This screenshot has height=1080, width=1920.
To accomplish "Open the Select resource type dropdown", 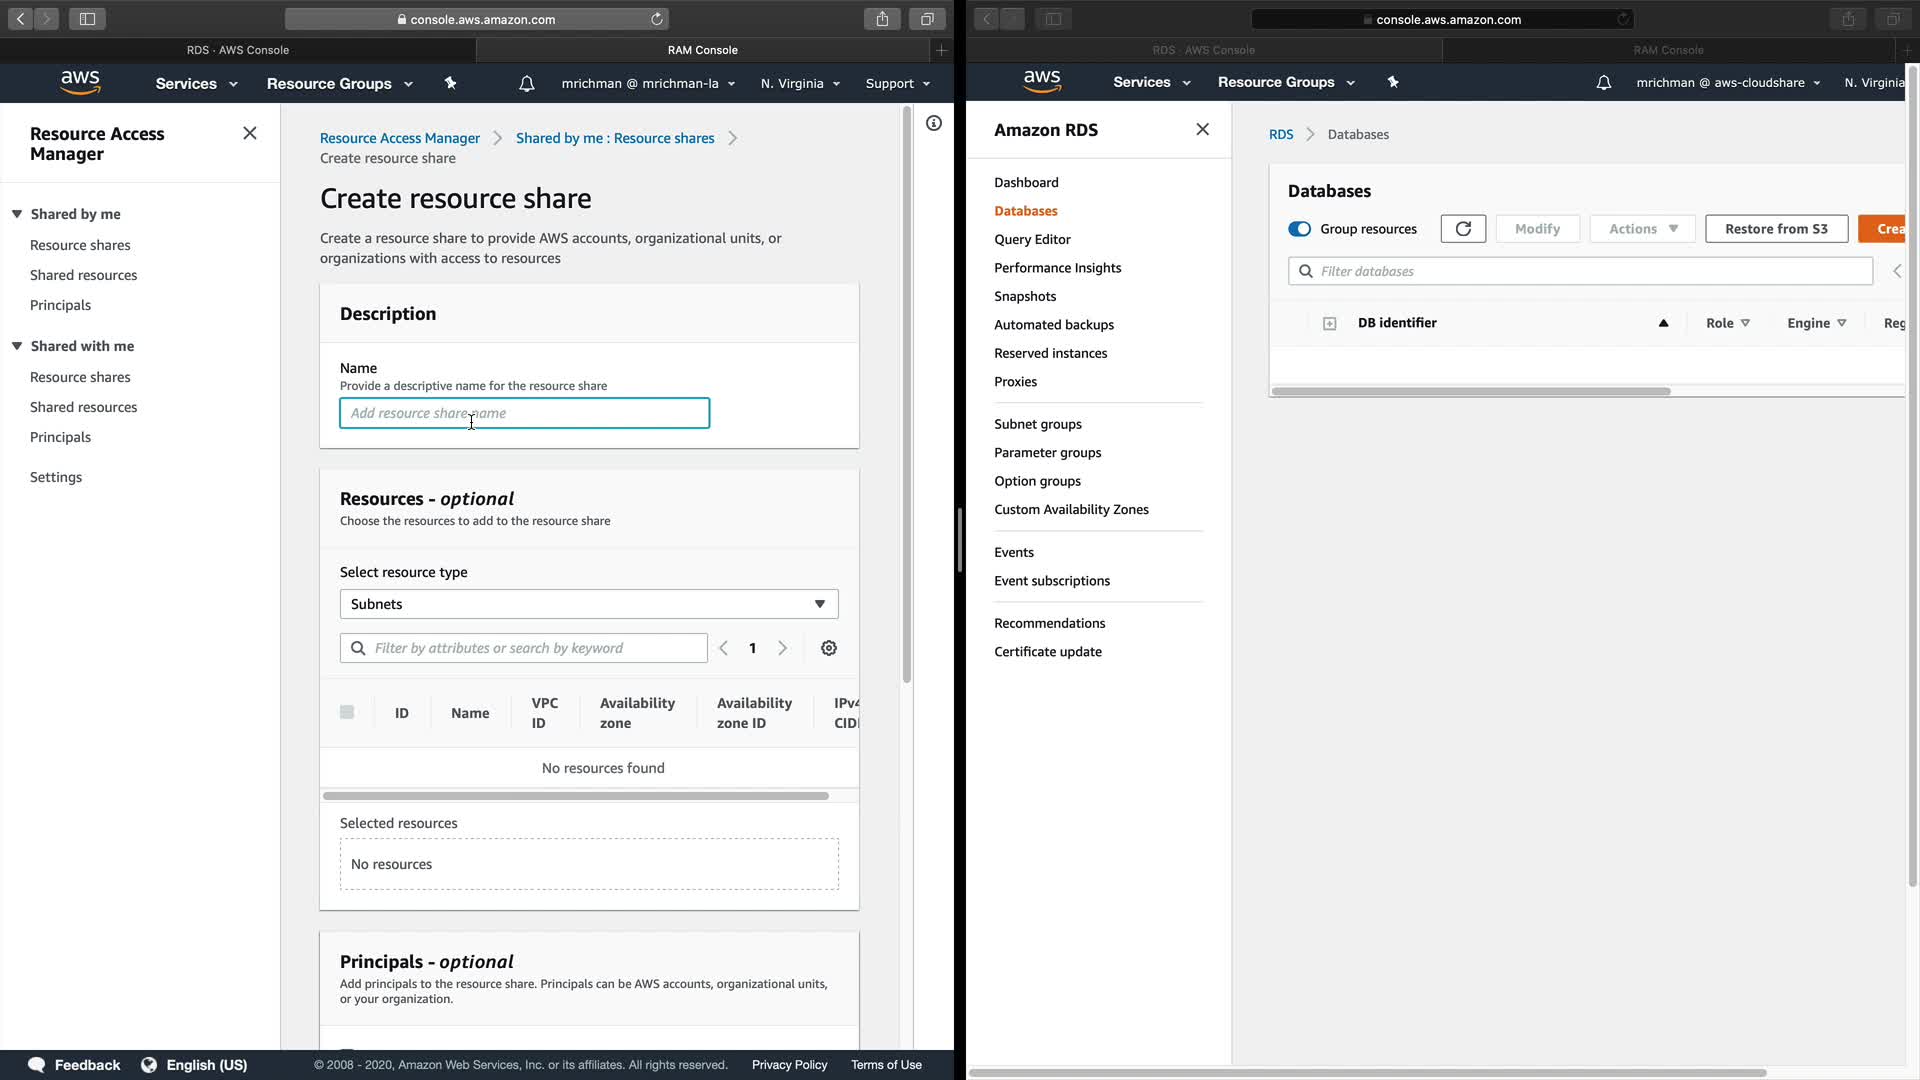I will pos(588,604).
